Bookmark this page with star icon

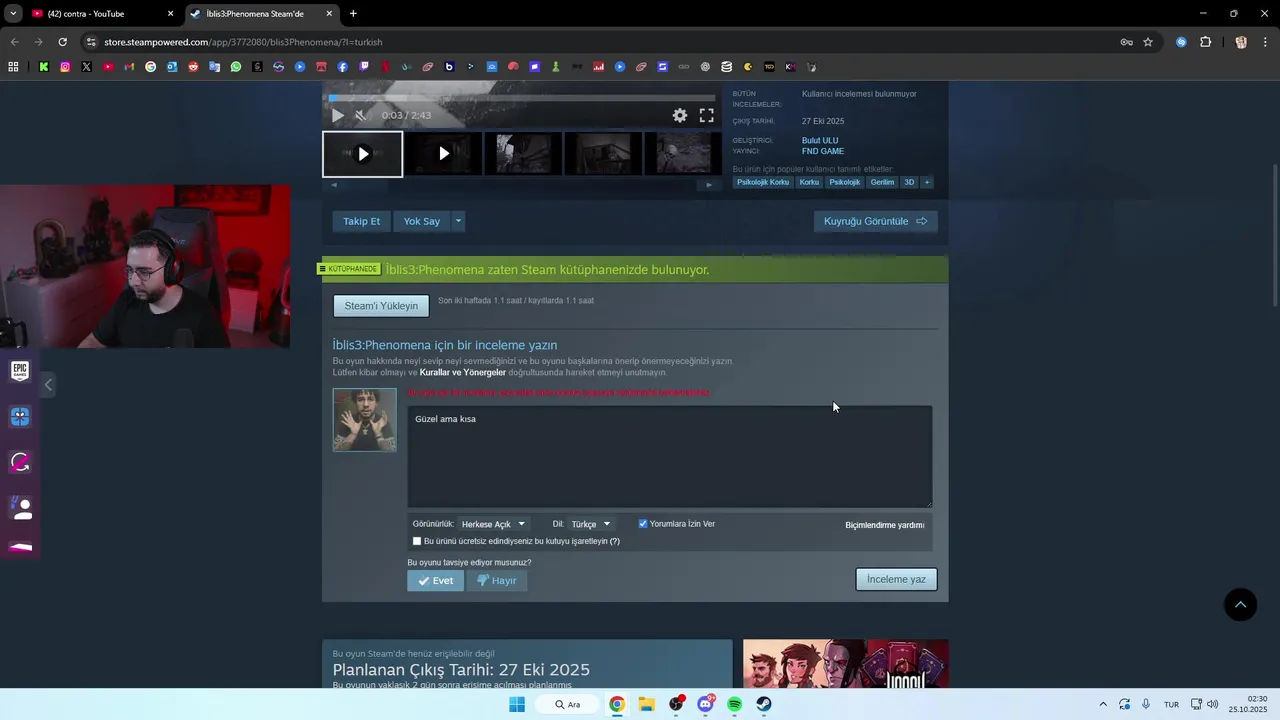coord(1148,42)
